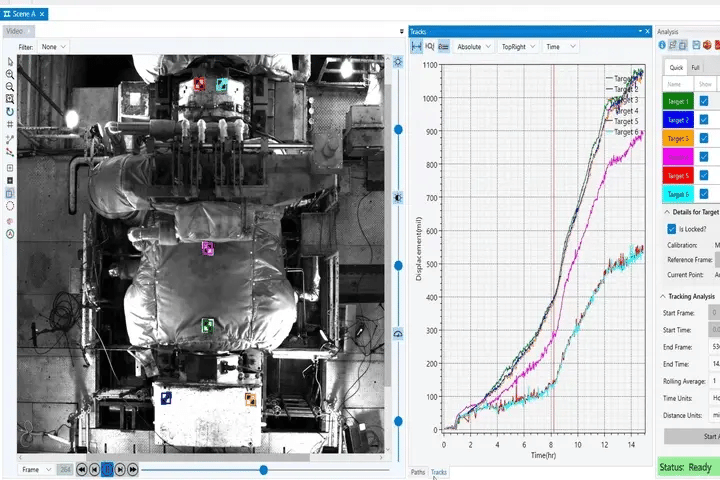Click the frame timeline slider handle
720x480 pixels.
pos(264,469)
